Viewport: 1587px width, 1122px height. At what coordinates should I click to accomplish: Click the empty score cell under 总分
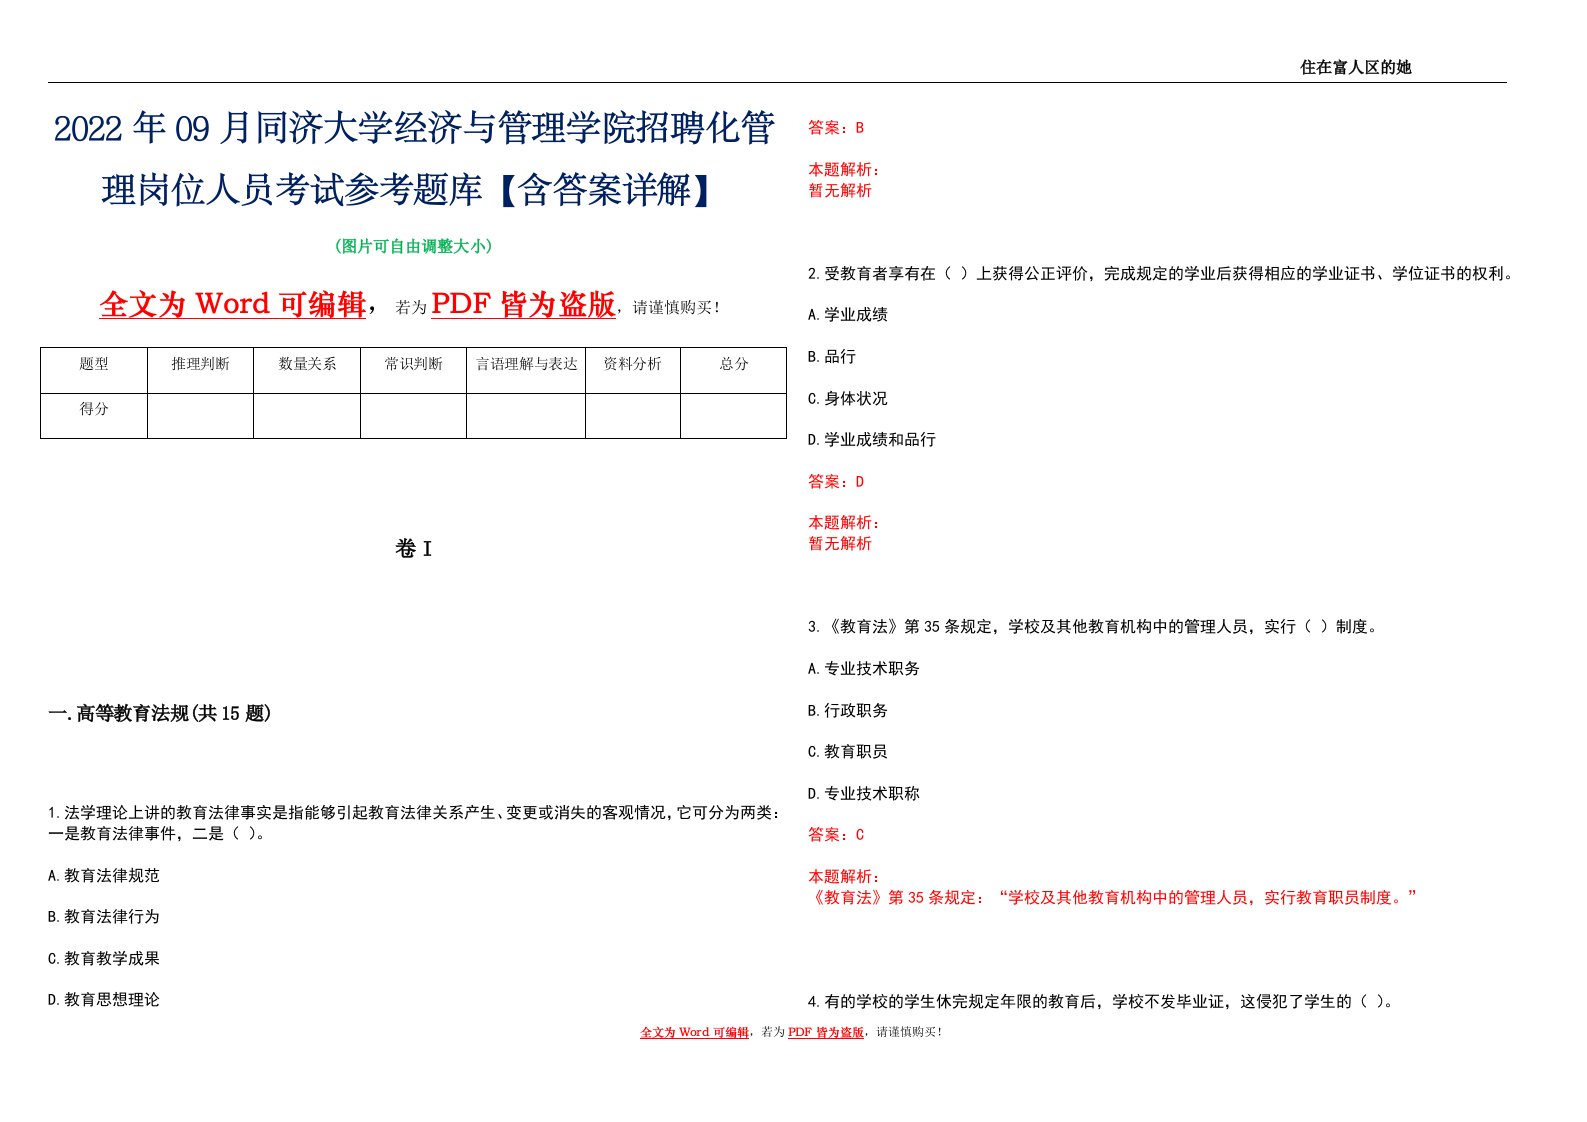[734, 416]
